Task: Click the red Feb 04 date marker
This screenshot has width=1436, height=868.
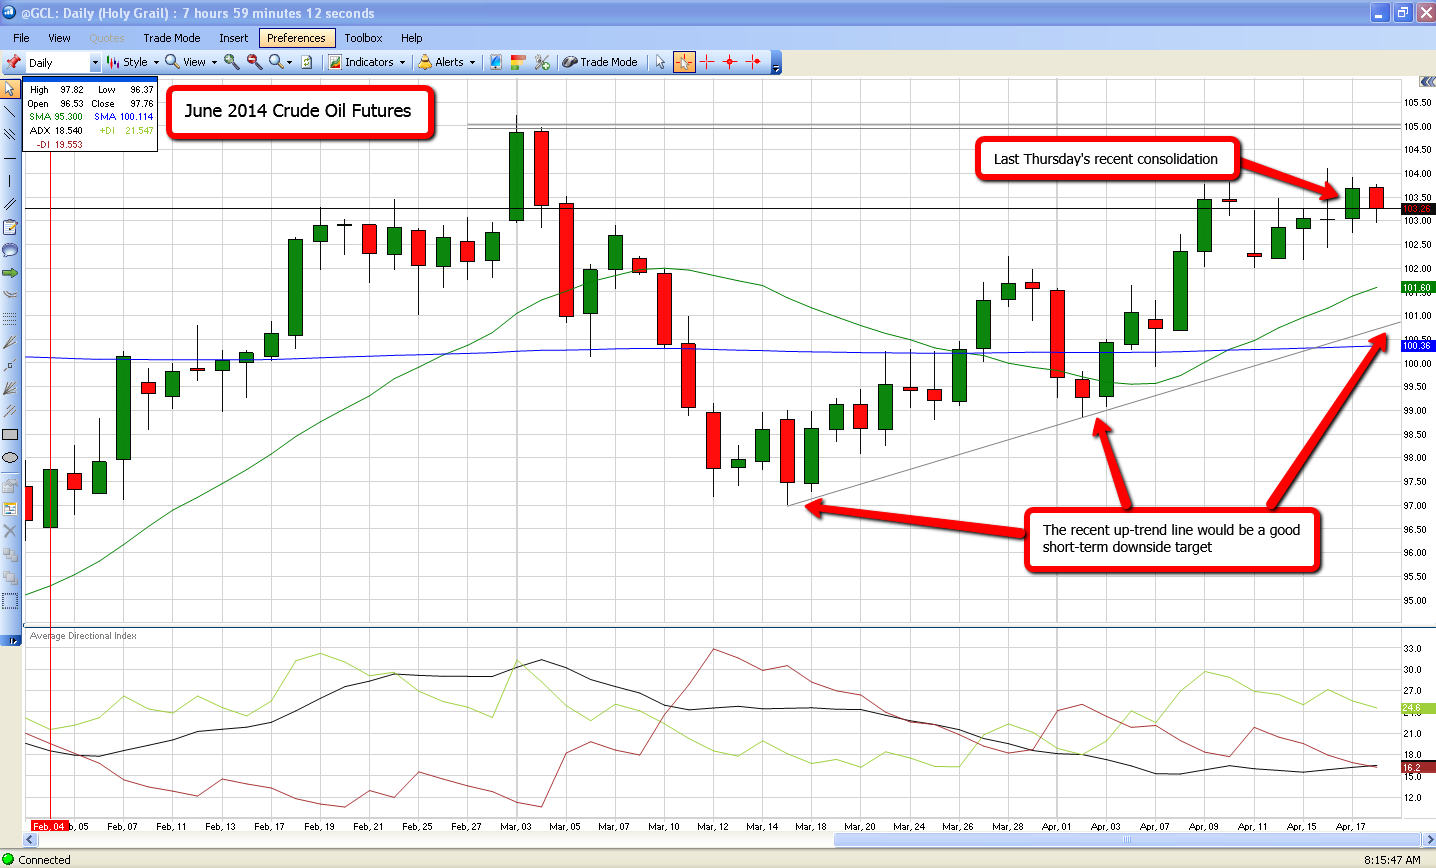Action: click(x=49, y=826)
